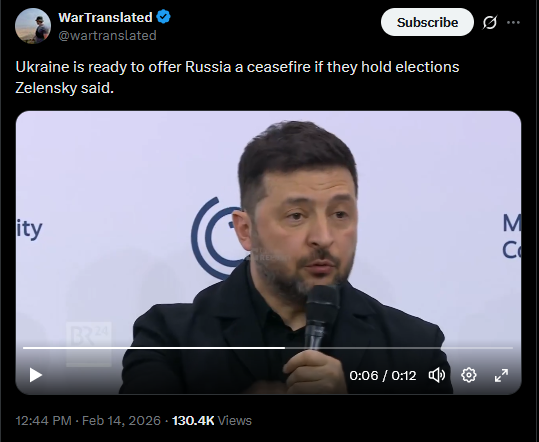Click the circular conference logo behind the speaker
The width and height of the screenshot is (539, 442).
point(215,237)
